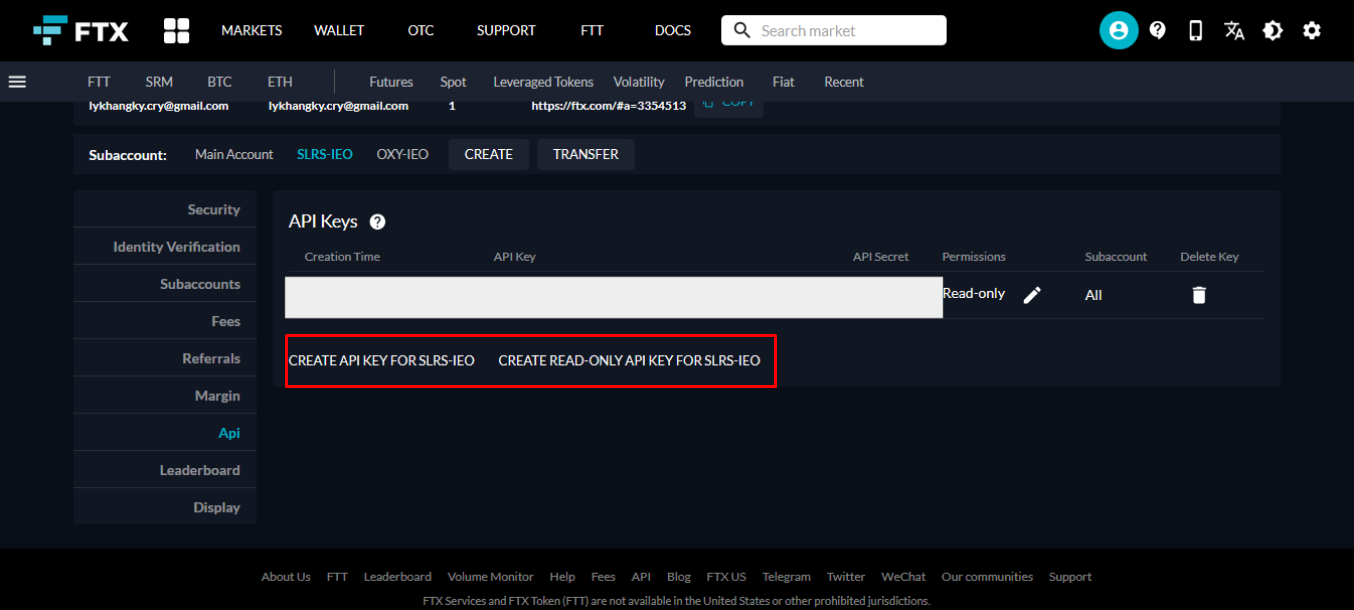Delete the API key with trash icon

point(1199,295)
